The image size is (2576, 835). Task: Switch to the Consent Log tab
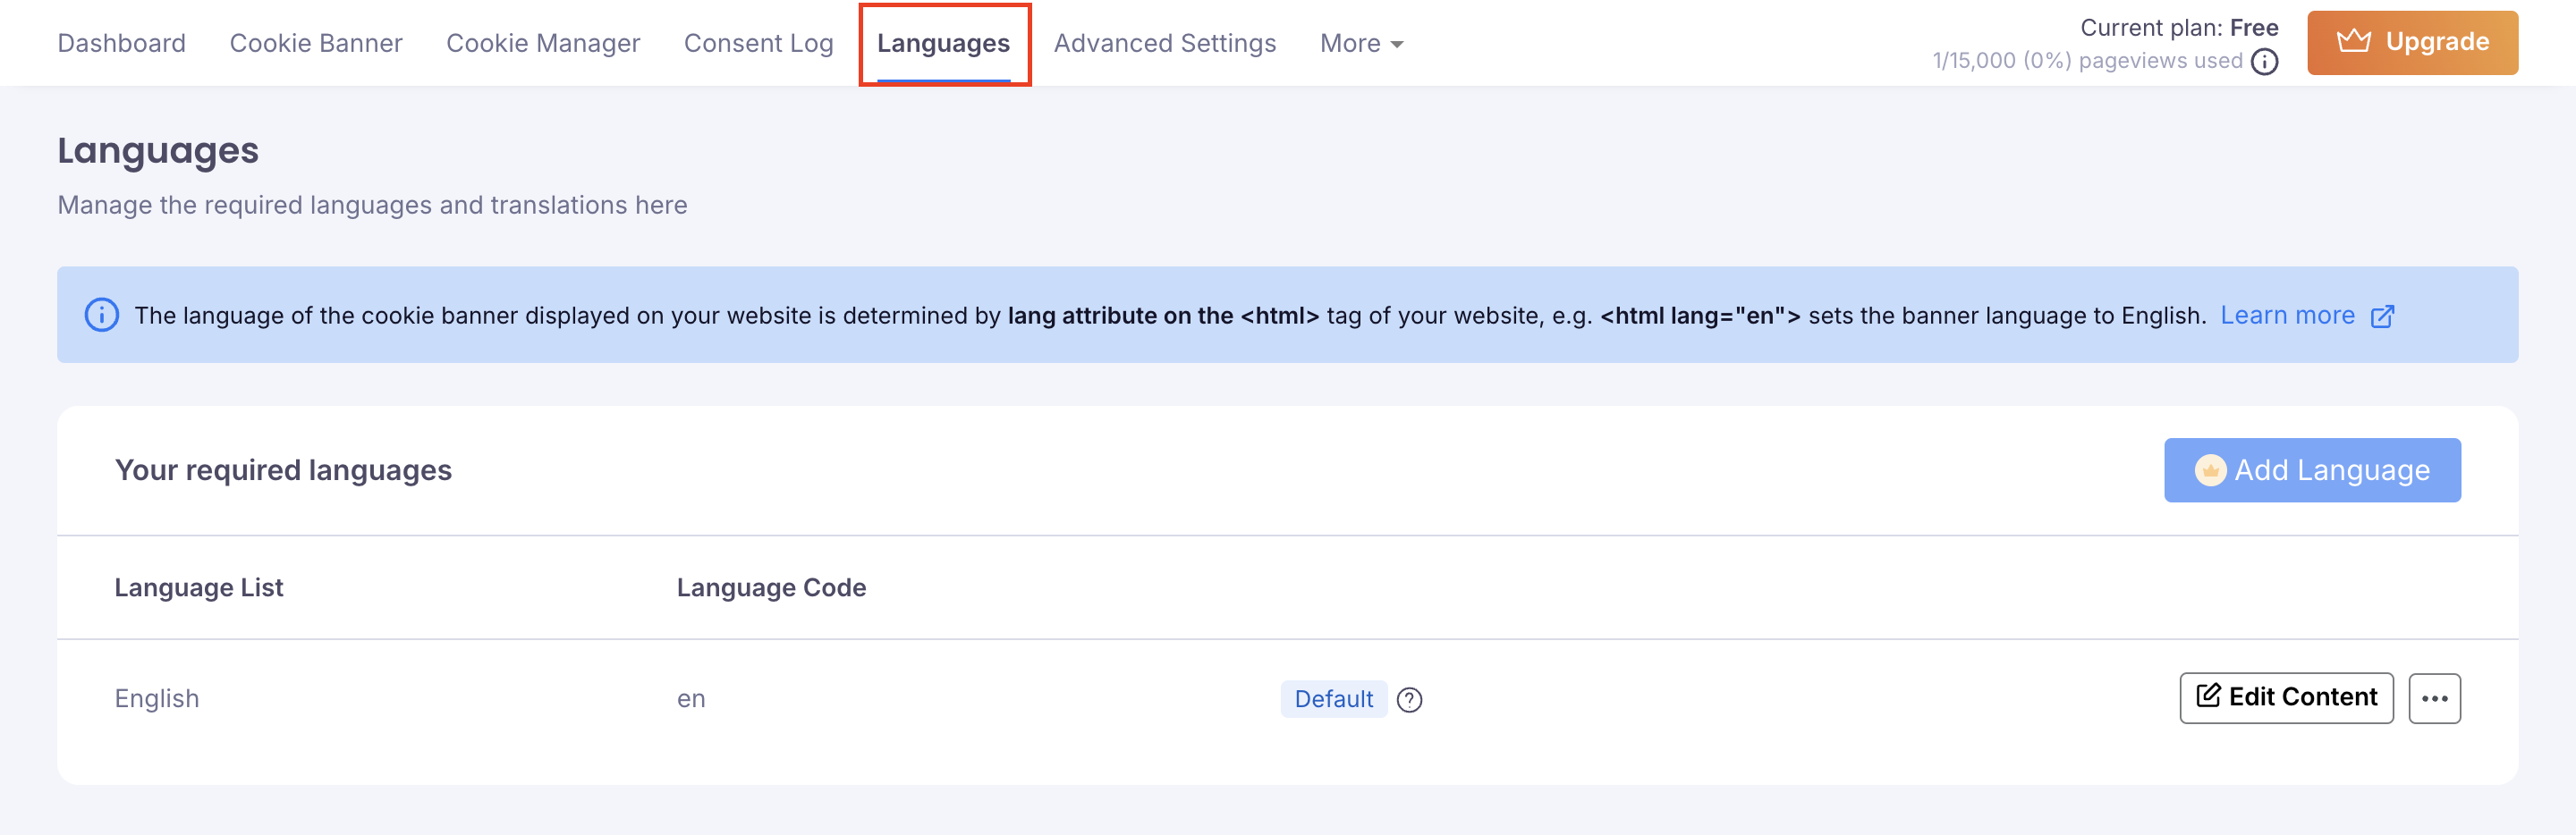tap(759, 43)
